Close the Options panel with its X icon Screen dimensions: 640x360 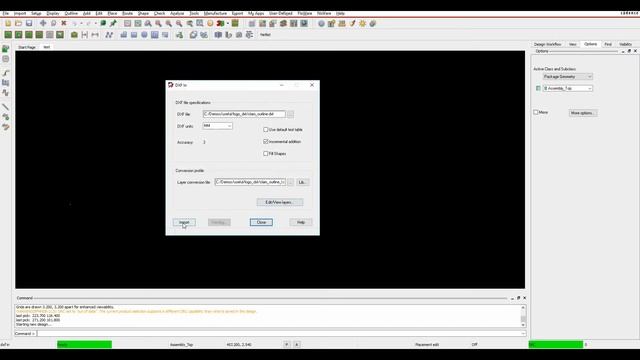tap(635, 51)
